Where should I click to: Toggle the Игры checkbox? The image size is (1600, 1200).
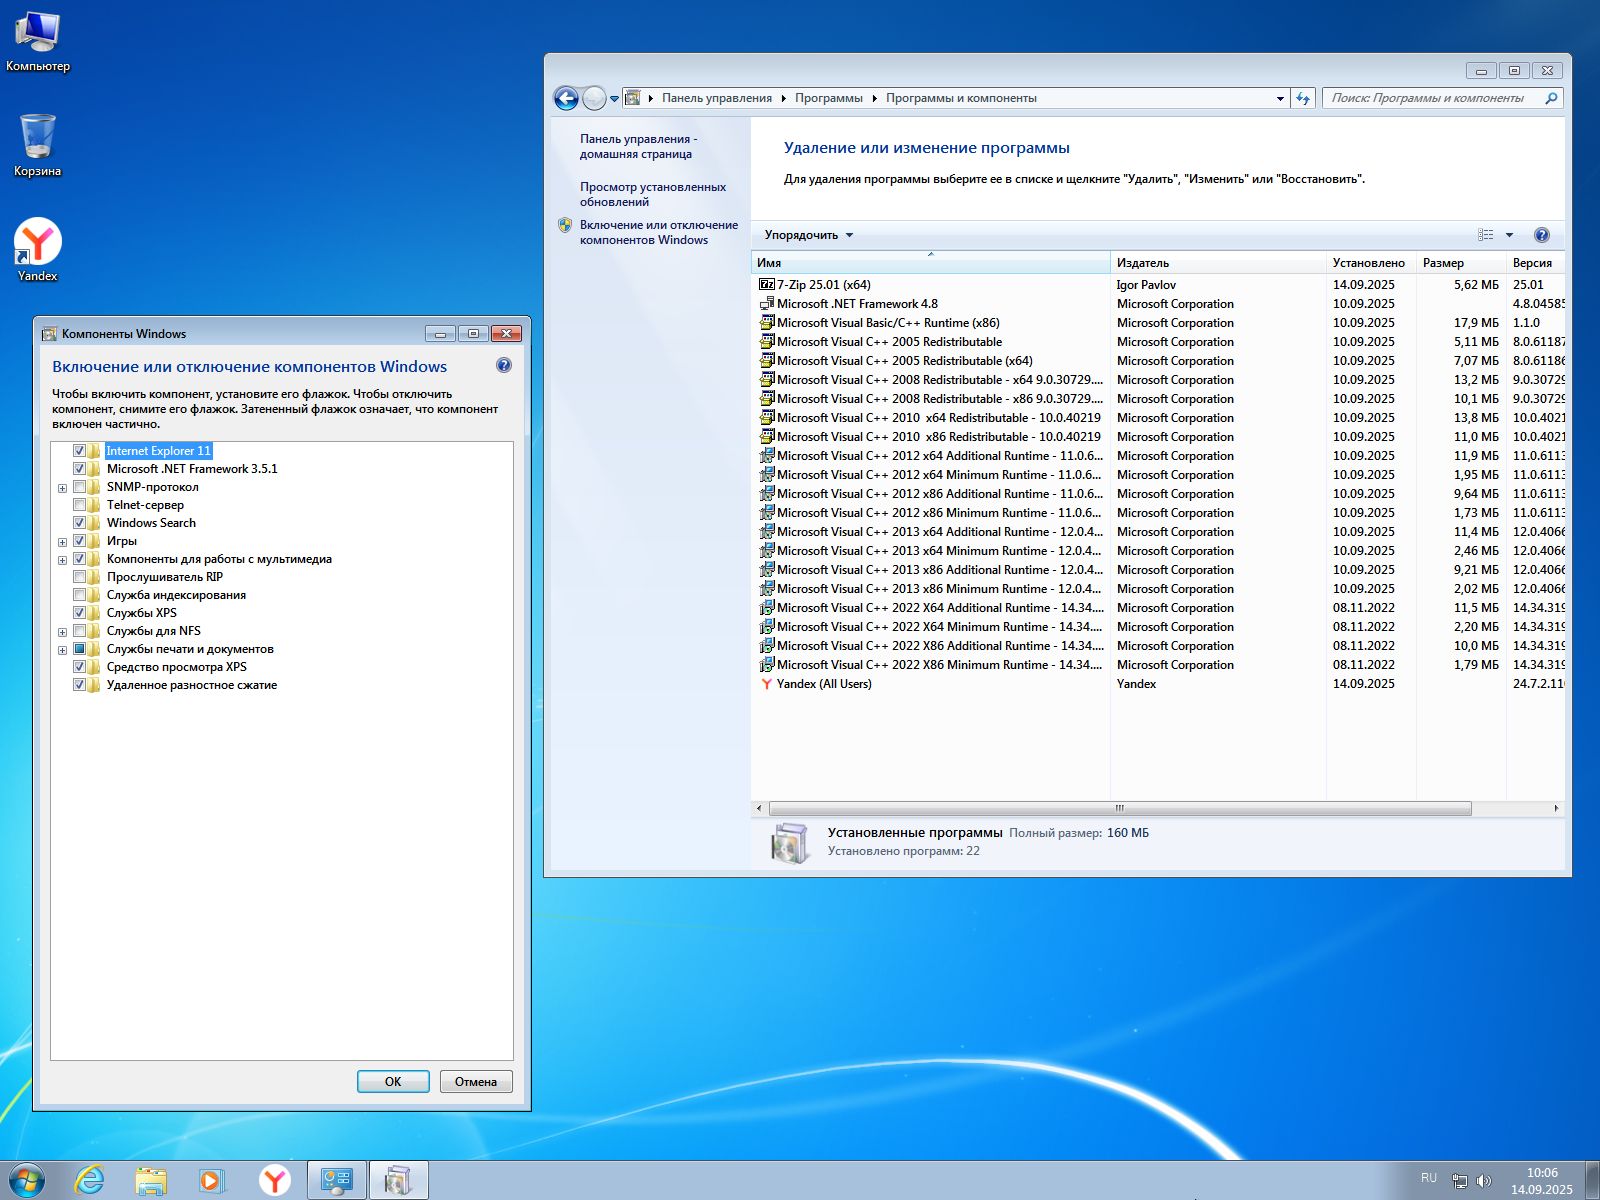coord(79,541)
